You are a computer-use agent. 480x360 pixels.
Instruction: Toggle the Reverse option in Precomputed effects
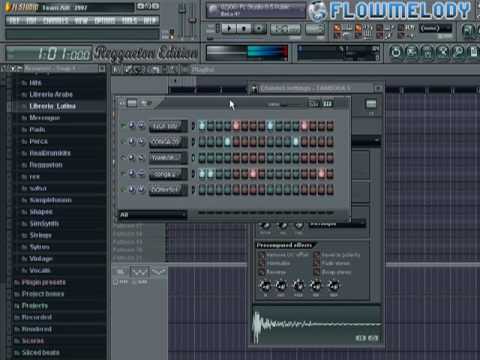click(x=262, y=272)
